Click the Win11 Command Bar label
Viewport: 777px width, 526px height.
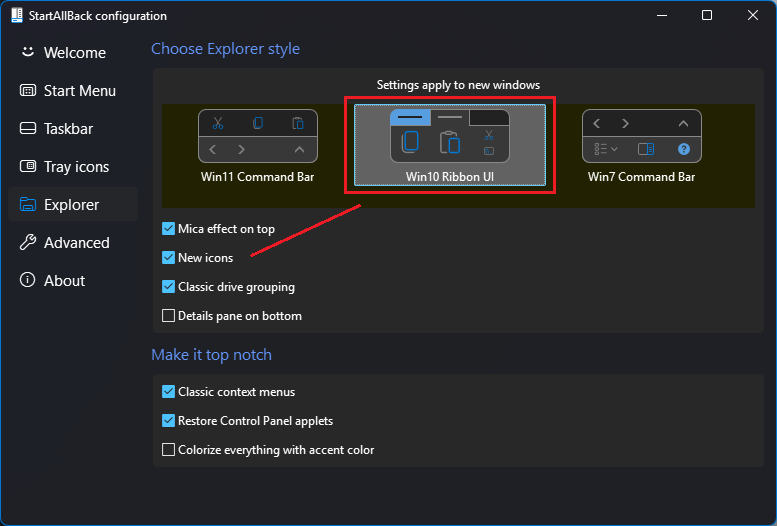tap(258, 177)
